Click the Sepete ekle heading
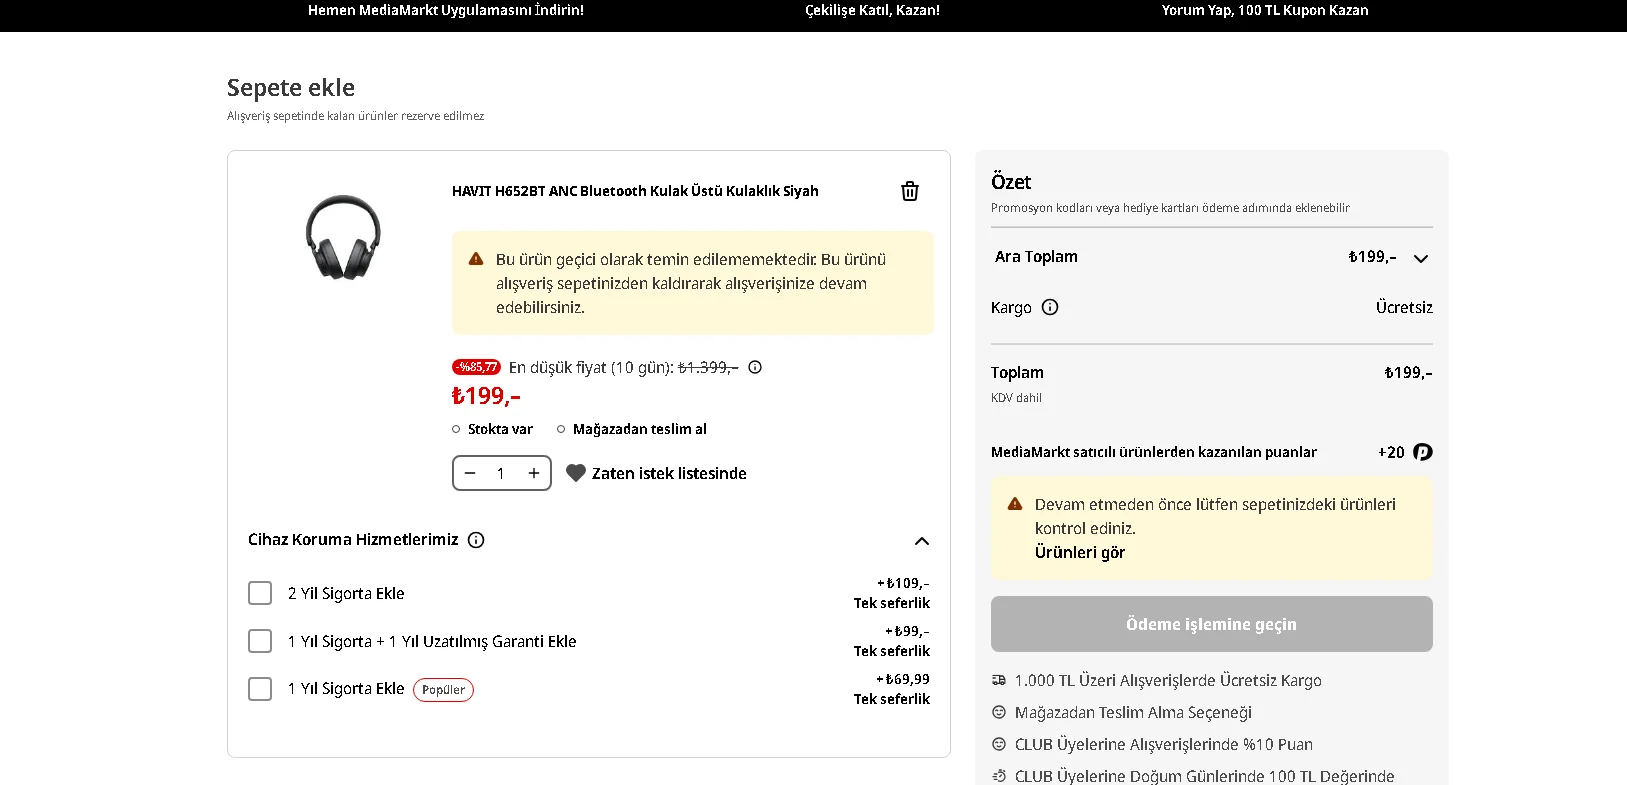Viewport: 1627px width, 785px height. [x=291, y=88]
